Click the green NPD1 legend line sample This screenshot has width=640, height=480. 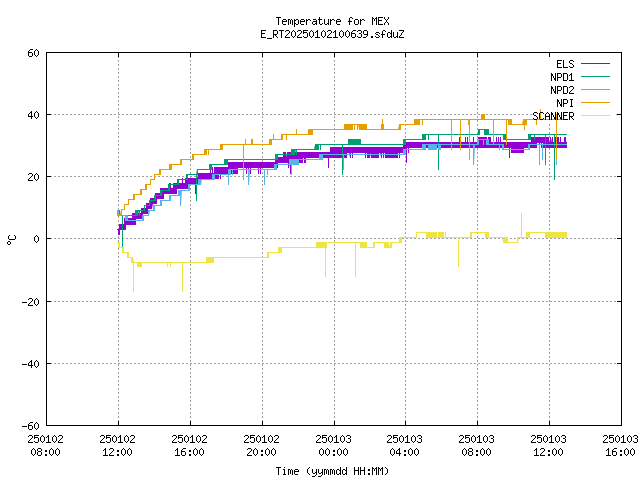coord(595,76)
